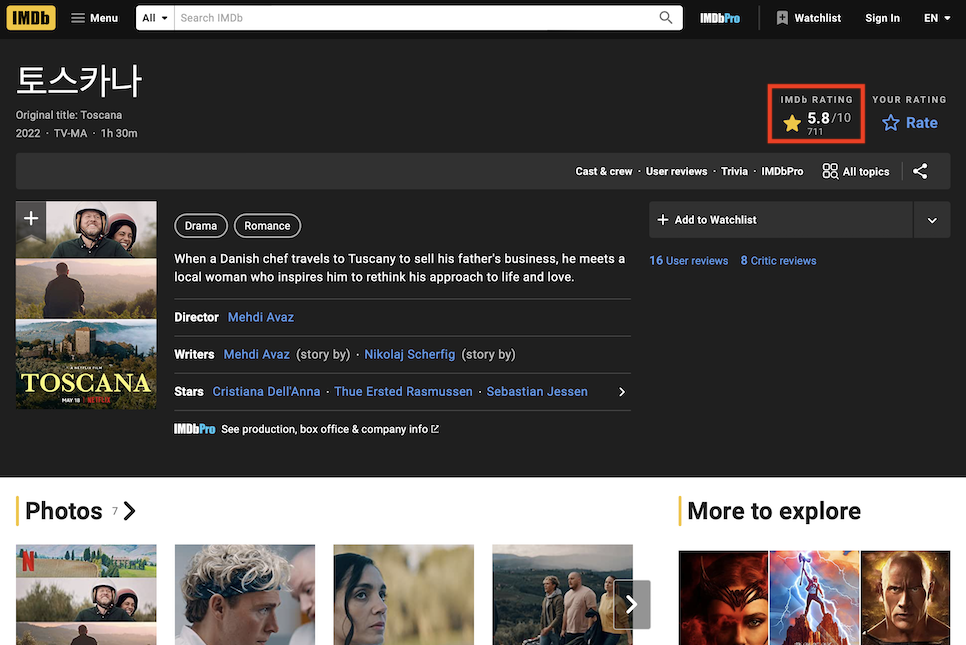Open the More to explore image
The width and height of the screenshot is (966, 645).
[x=814, y=598]
